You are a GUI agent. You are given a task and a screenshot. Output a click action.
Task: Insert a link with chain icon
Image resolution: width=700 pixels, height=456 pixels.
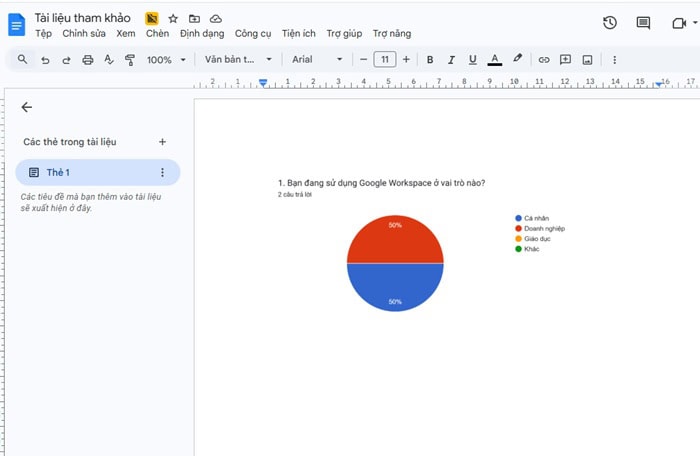click(x=544, y=60)
